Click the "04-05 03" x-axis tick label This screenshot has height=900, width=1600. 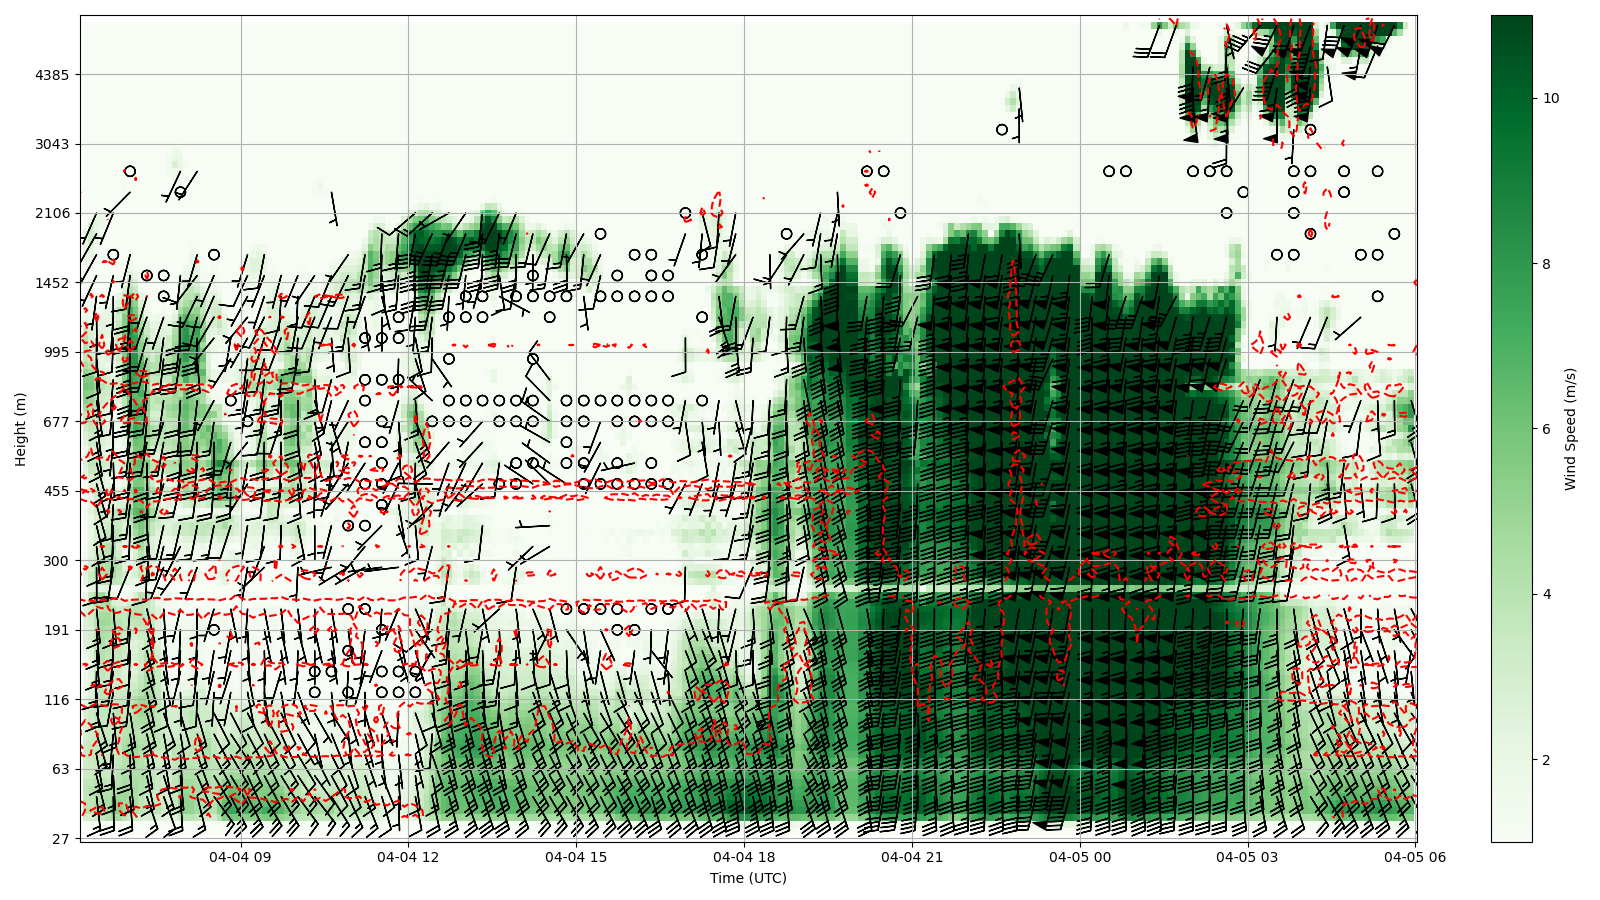[x=1248, y=857]
